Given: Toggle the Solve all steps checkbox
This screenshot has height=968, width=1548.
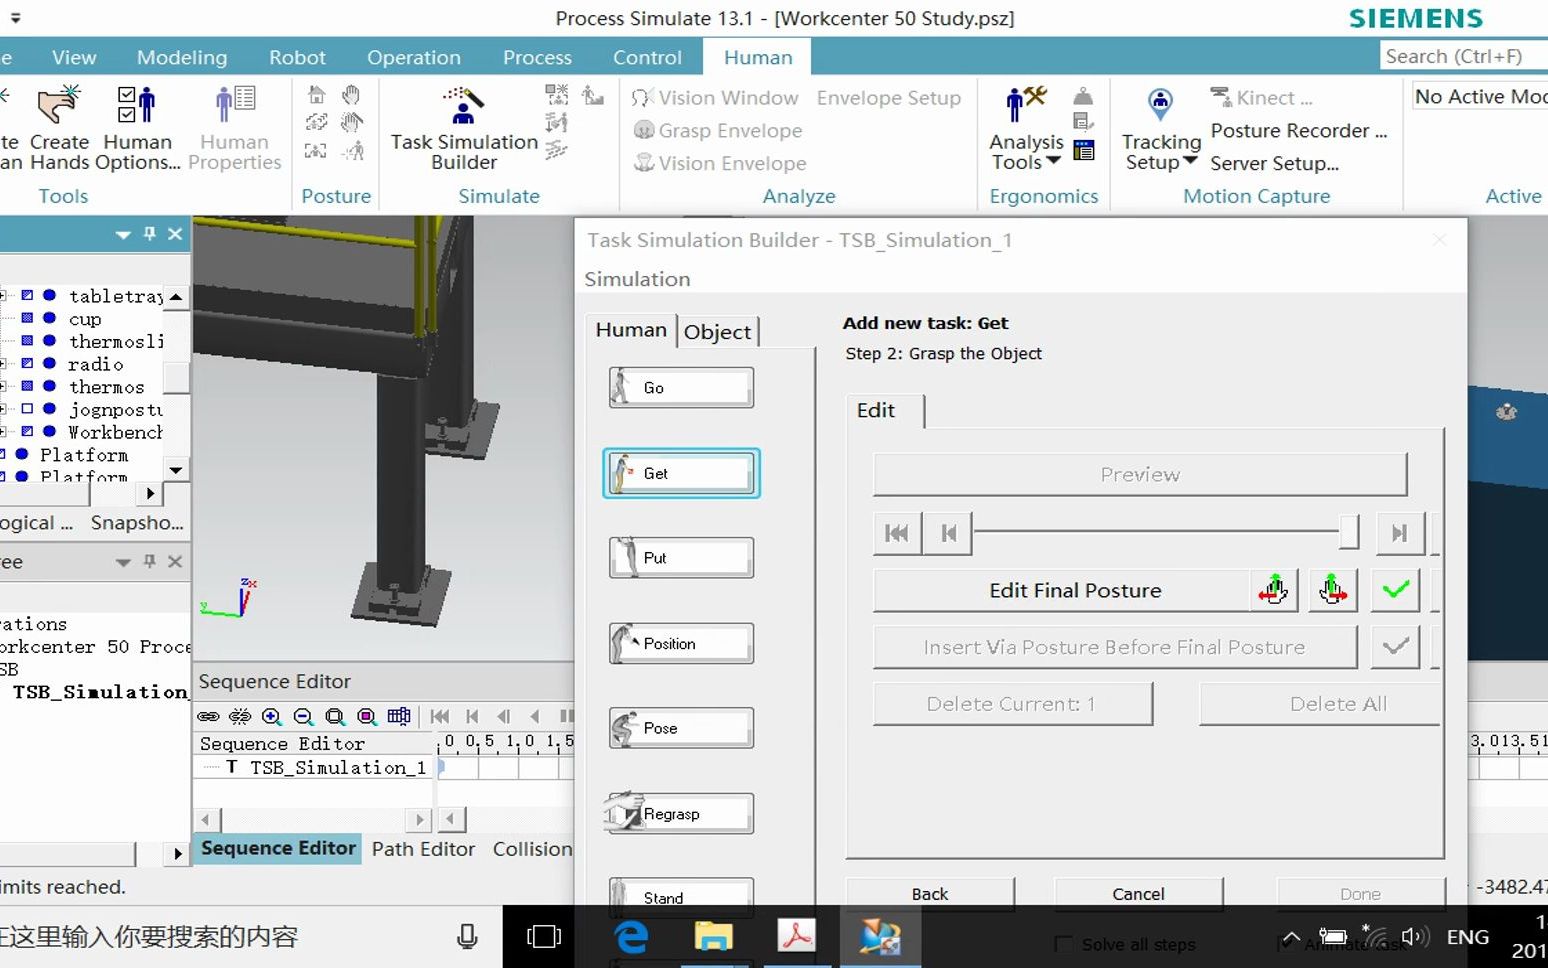Looking at the screenshot, I should coord(1063,944).
